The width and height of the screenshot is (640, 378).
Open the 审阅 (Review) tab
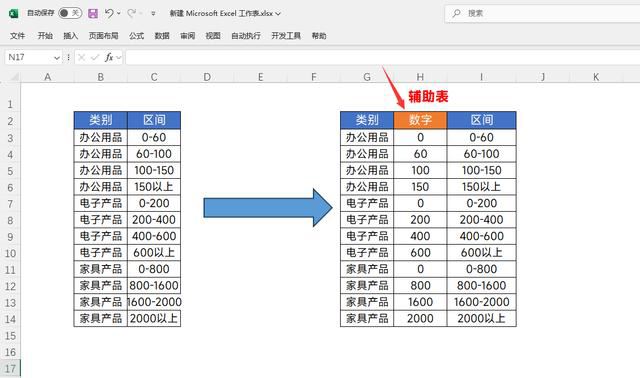187,36
